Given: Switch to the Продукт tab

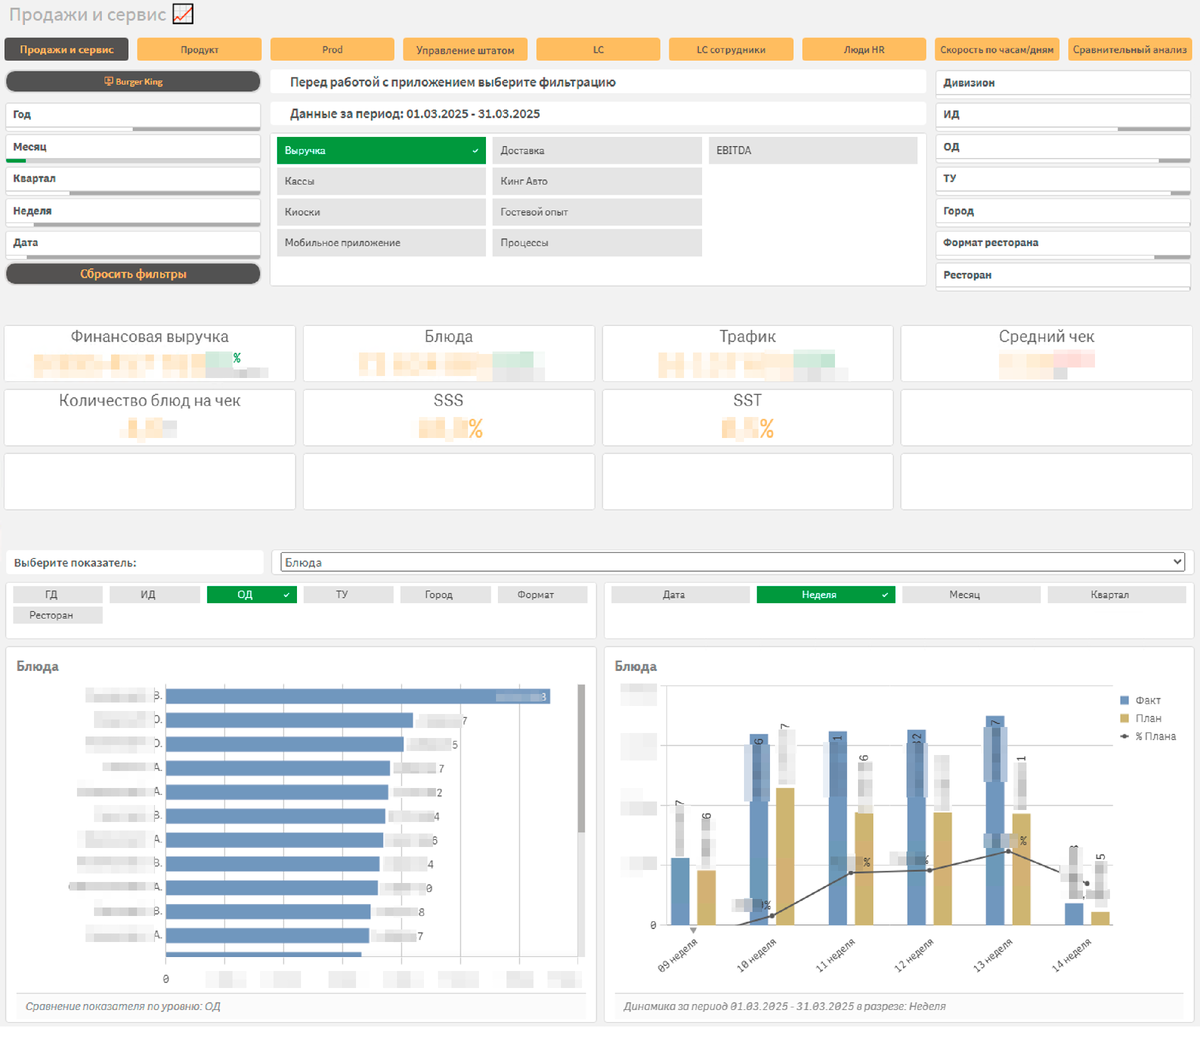Looking at the screenshot, I should tap(199, 49).
